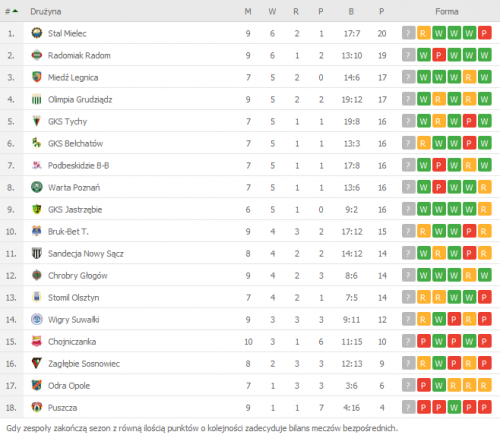Image resolution: width=500 pixels, height=438 pixels.
Task: Sort standings by the B goals column
Action: coord(351,12)
